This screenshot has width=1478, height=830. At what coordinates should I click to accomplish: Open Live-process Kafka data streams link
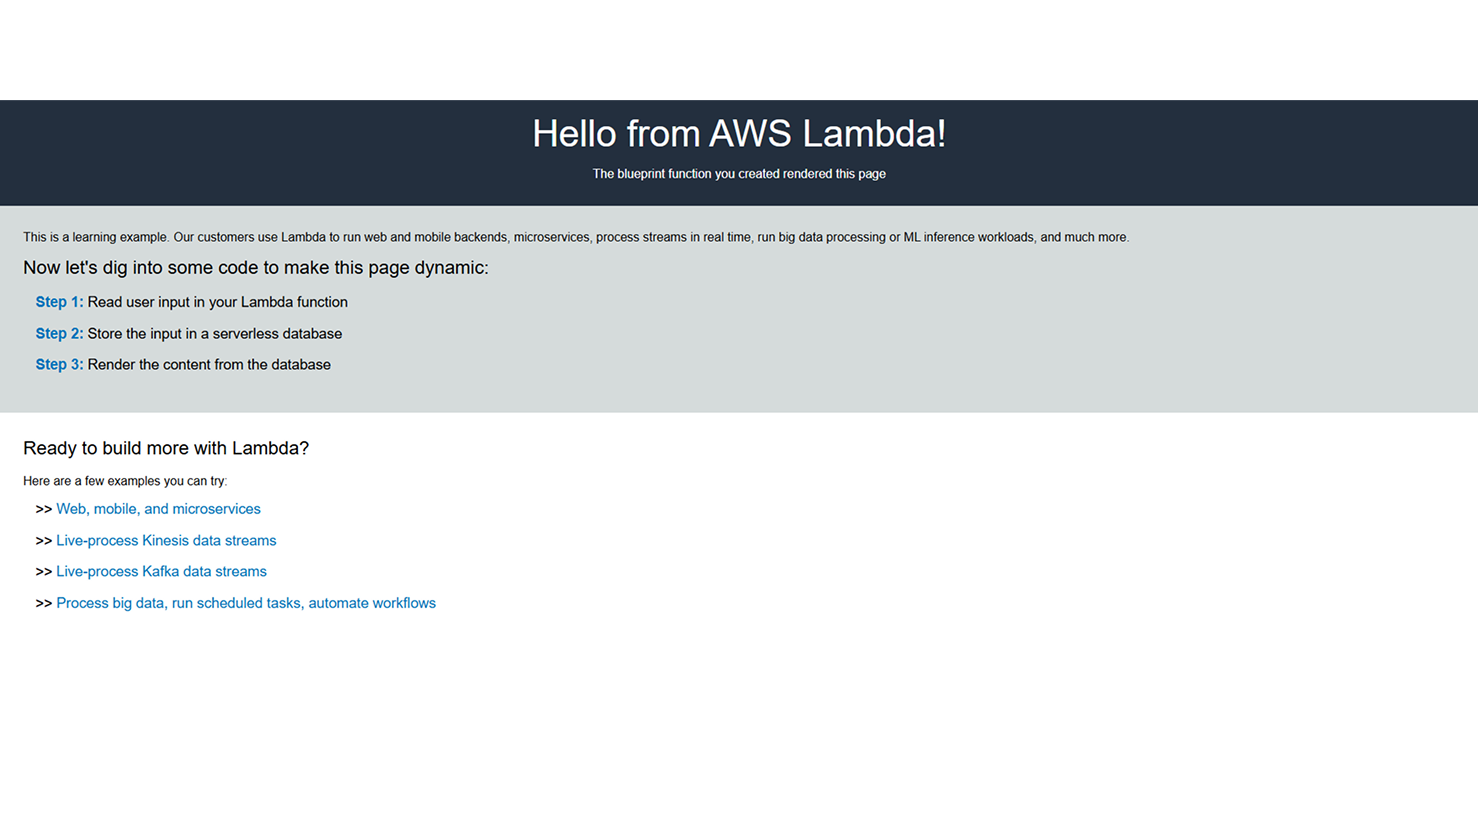click(161, 572)
